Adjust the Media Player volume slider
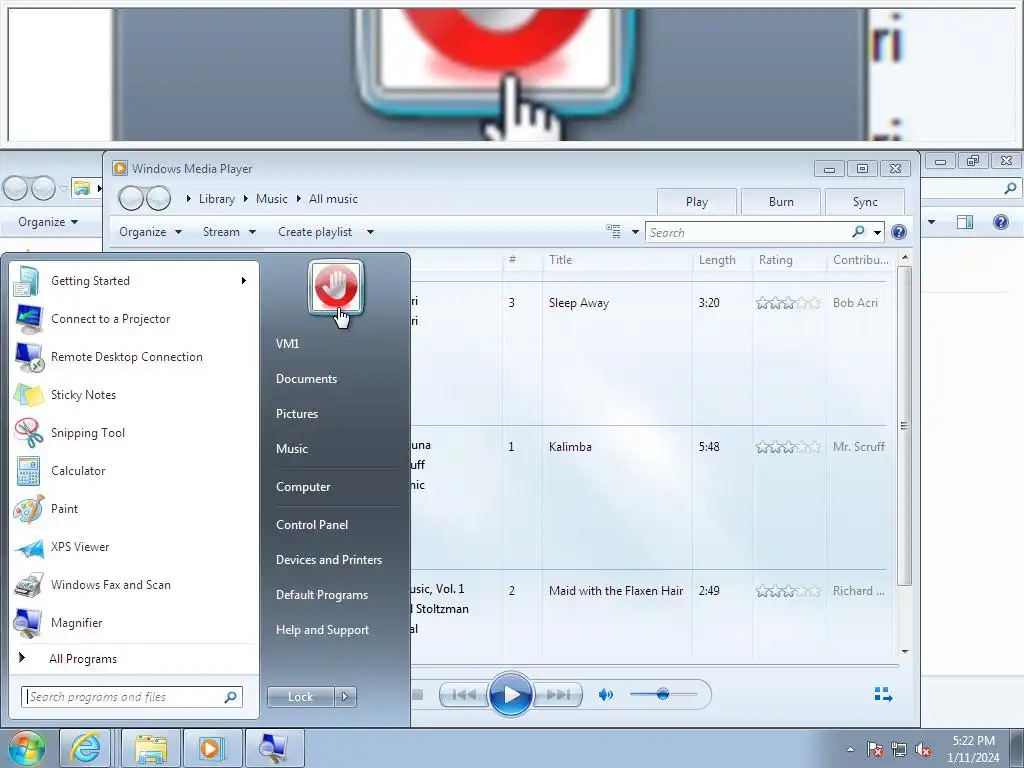Viewport: 1024px width, 768px height. (x=663, y=694)
